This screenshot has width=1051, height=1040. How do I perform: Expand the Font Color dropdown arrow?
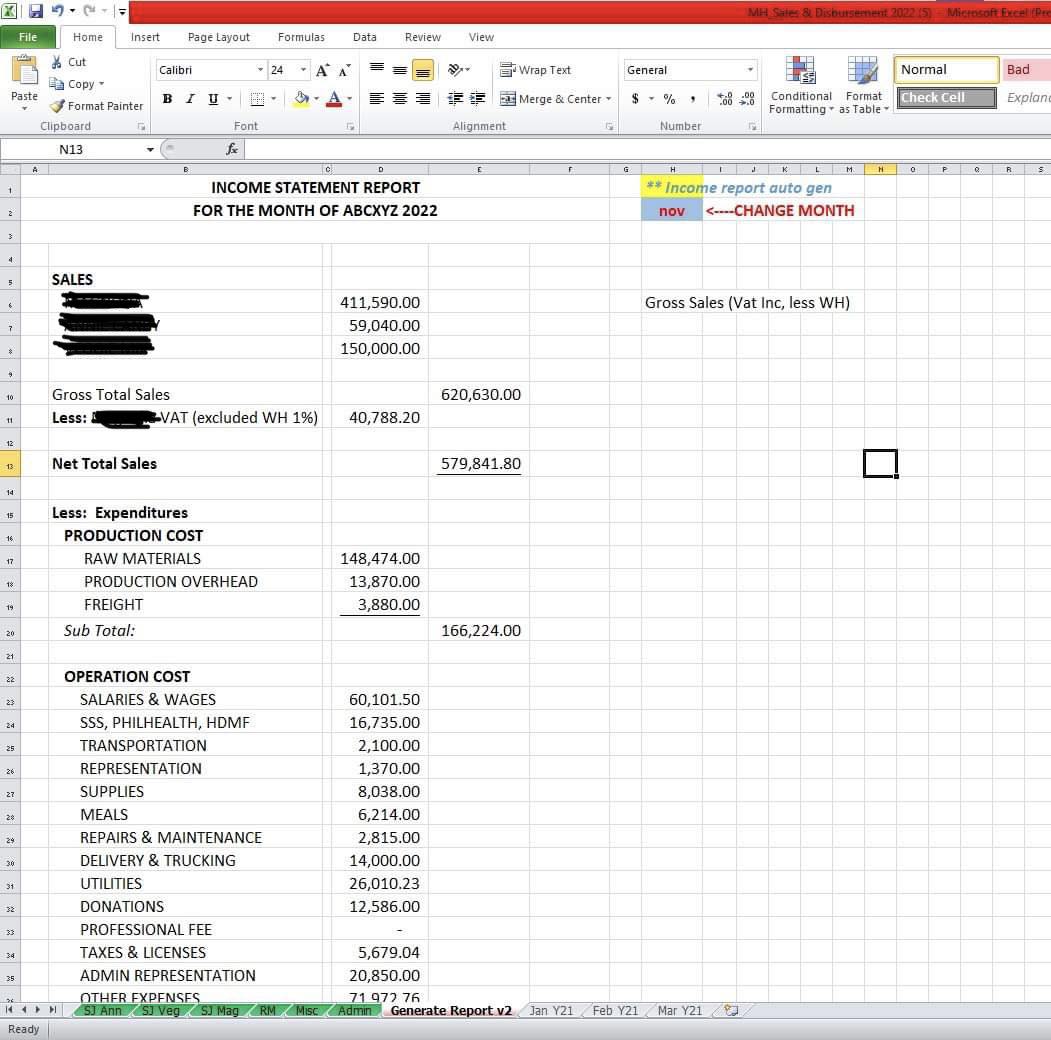(349, 99)
